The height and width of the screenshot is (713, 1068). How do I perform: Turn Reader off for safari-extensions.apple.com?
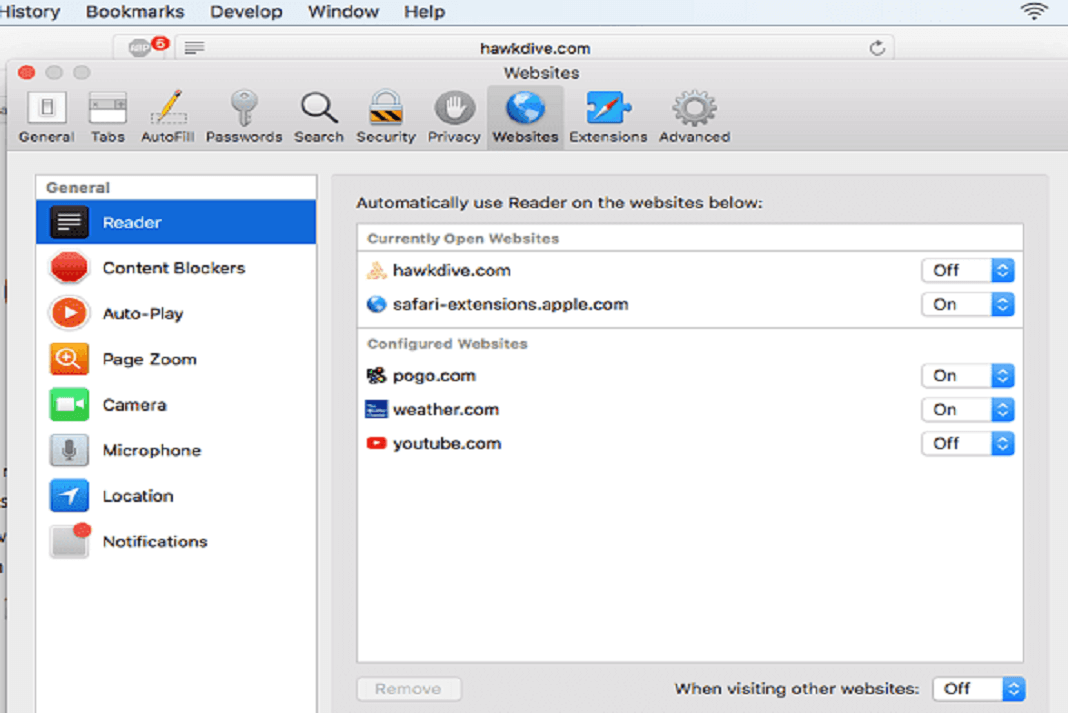[x=968, y=304]
